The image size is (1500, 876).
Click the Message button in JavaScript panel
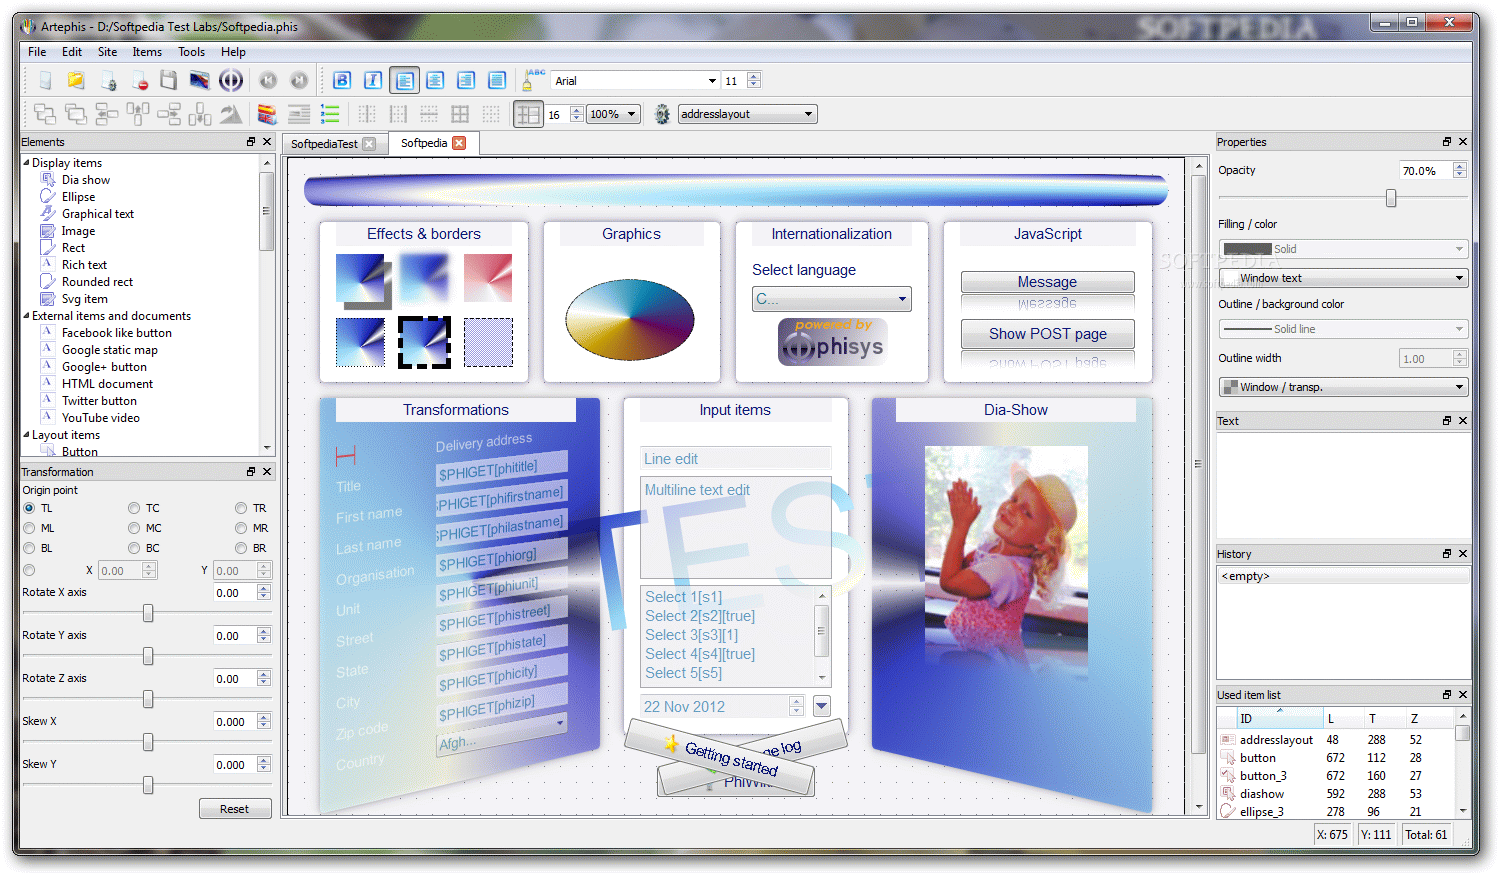click(1047, 282)
